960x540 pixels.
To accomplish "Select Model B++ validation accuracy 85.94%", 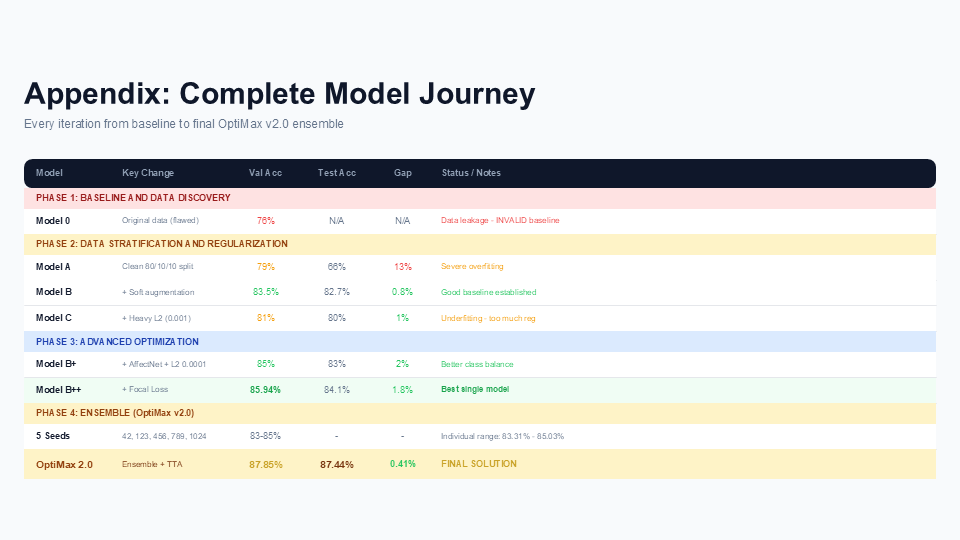I will pos(265,390).
